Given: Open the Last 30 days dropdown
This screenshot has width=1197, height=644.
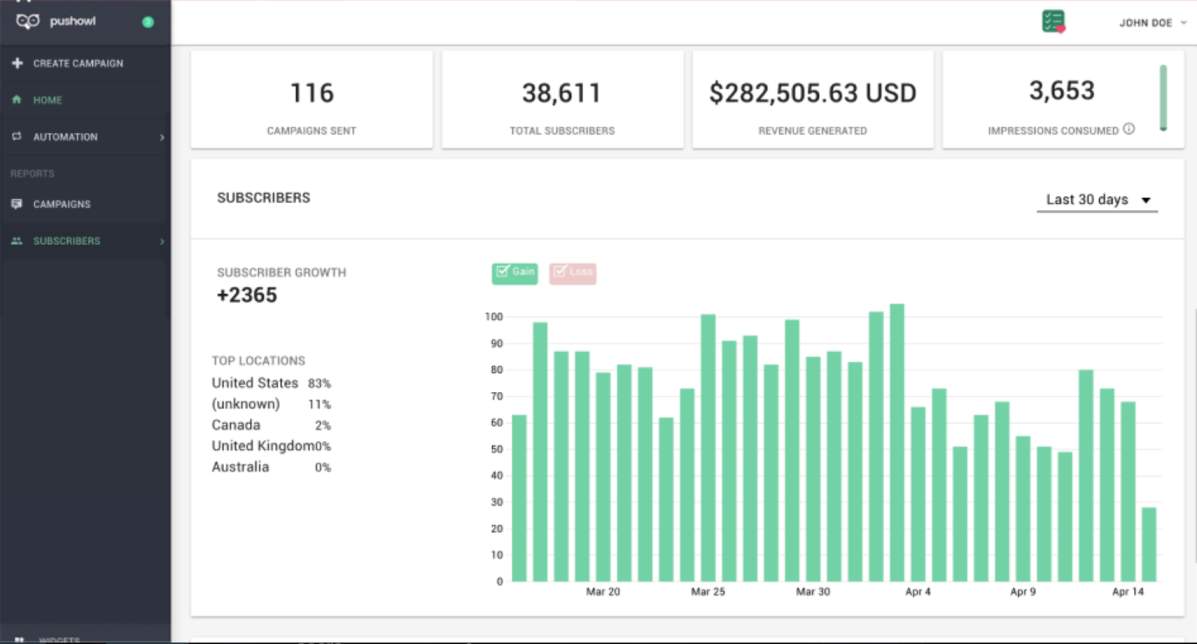Looking at the screenshot, I should (1097, 200).
